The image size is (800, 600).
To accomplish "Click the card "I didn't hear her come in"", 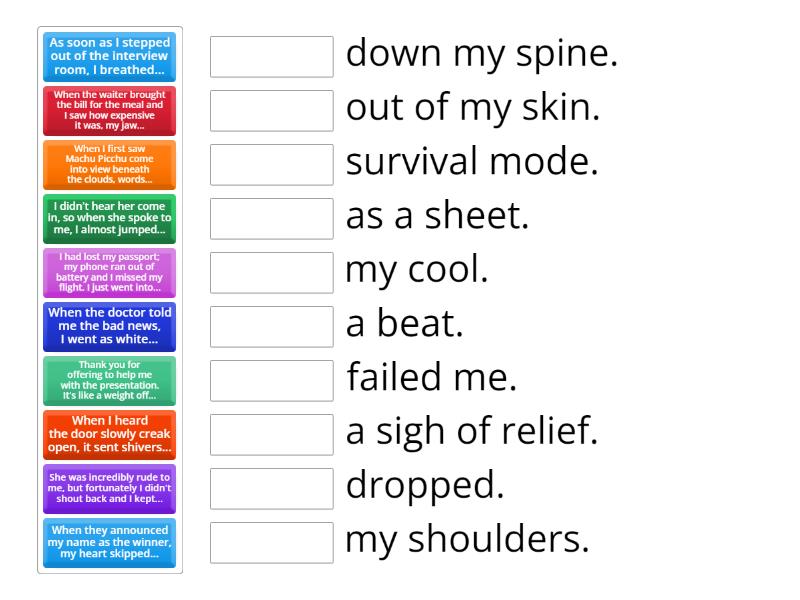I will point(109,219).
